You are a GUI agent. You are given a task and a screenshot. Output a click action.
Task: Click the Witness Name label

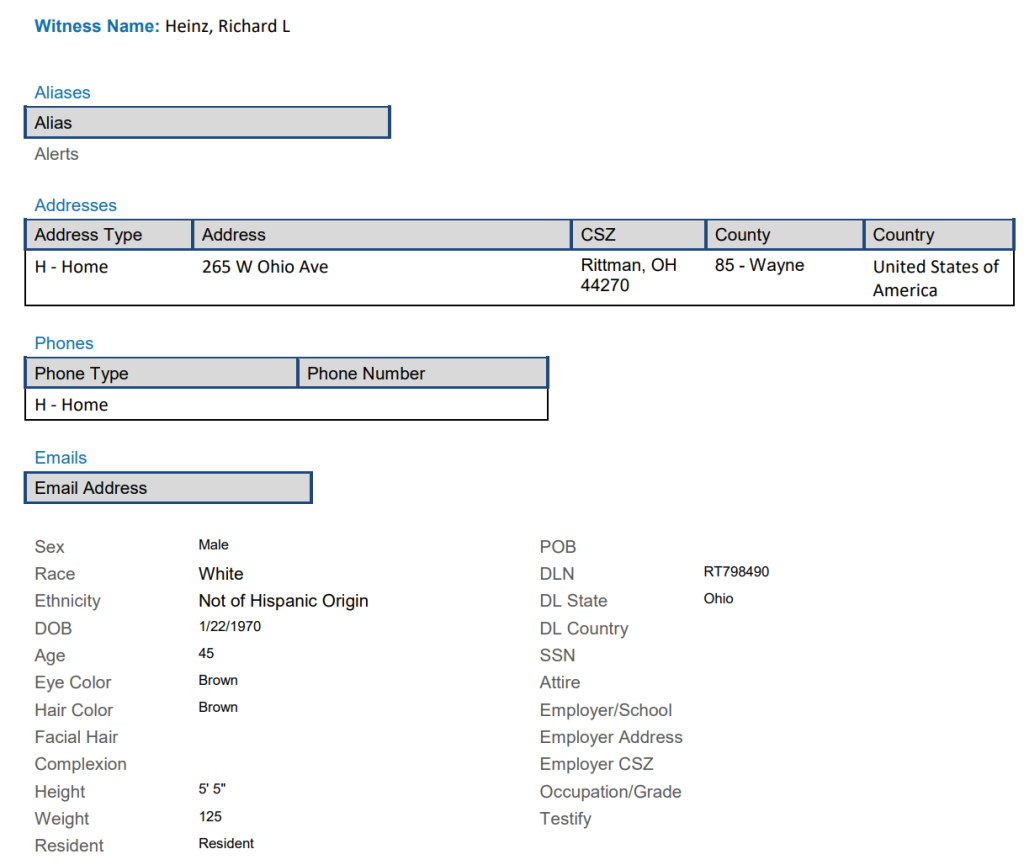(96, 26)
